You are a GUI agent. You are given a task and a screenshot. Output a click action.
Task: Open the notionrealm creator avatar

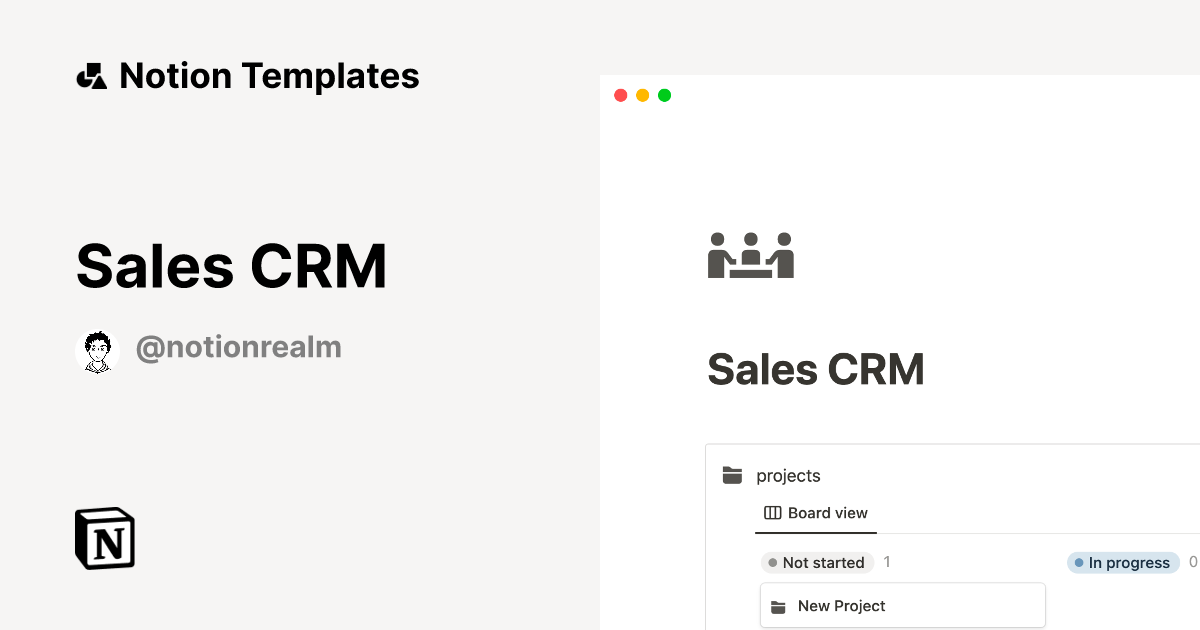pos(97,351)
